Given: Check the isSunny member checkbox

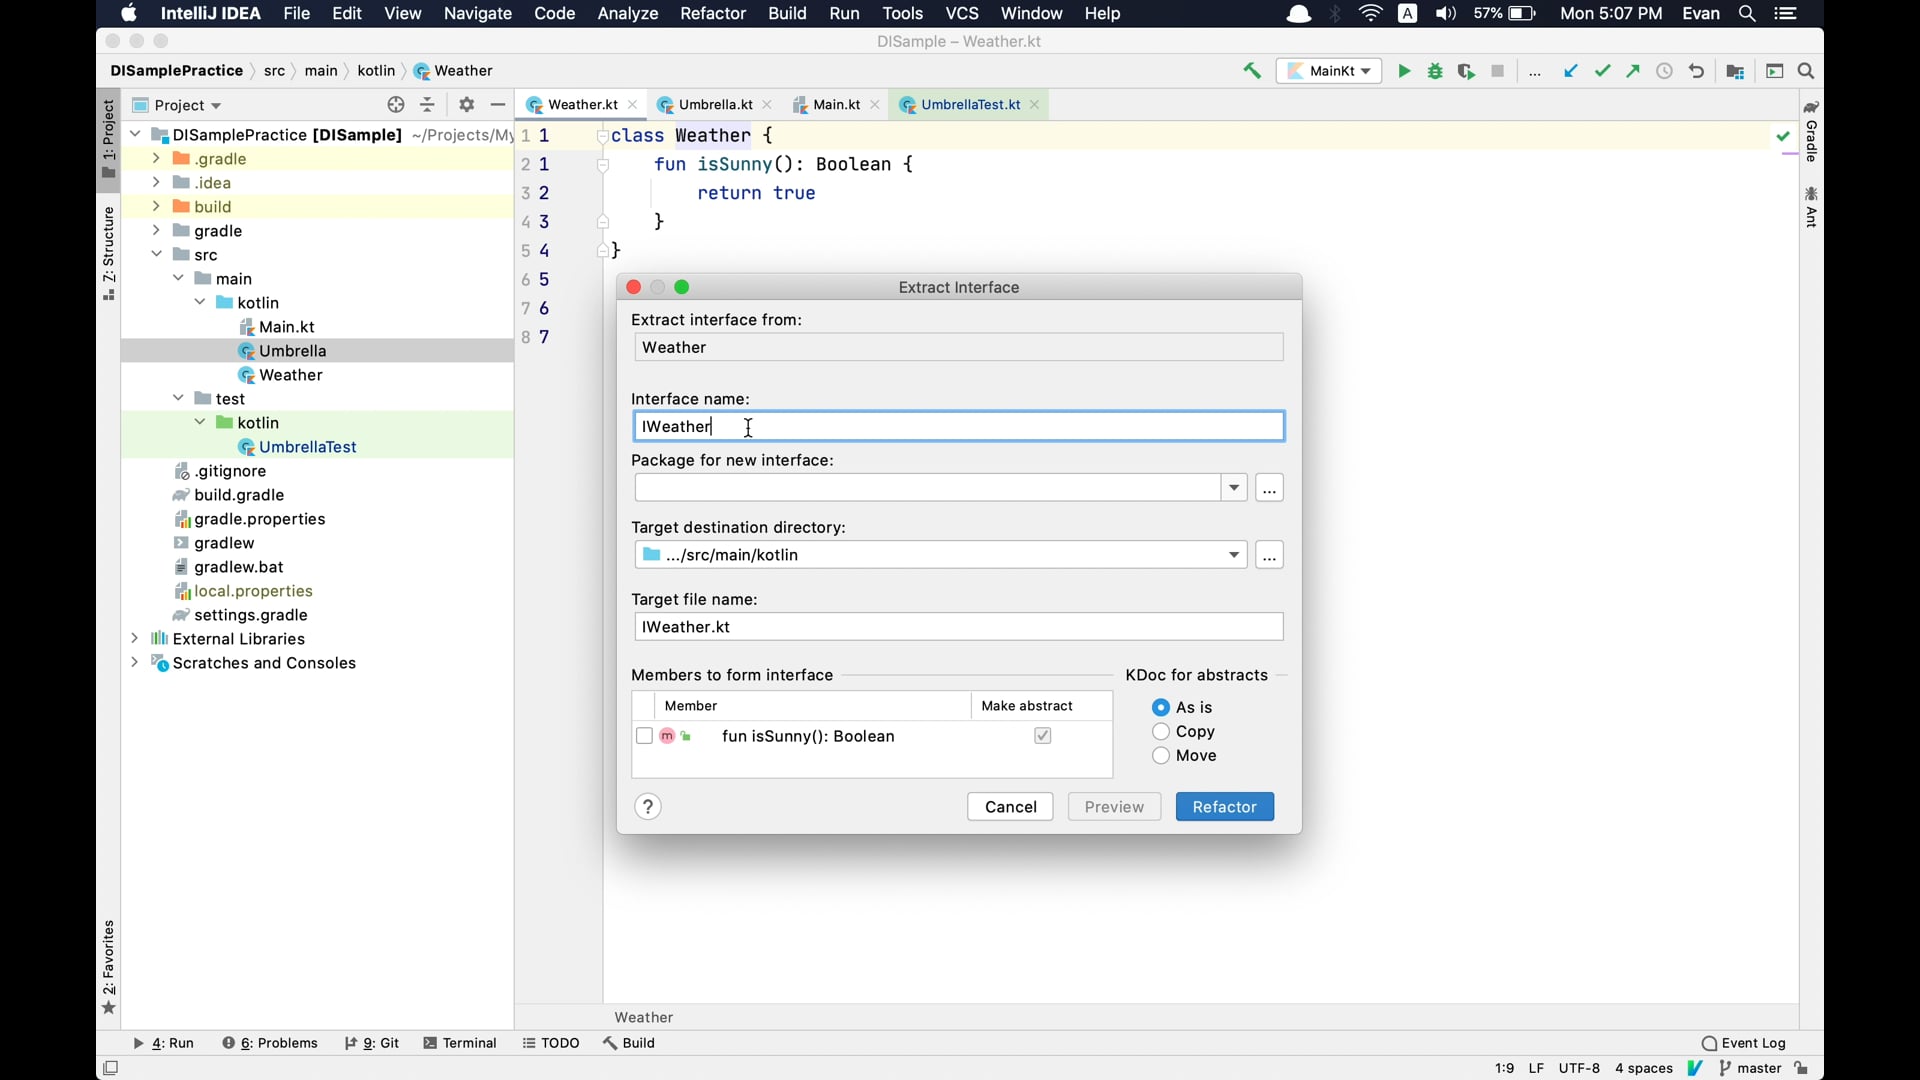Looking at the screenshot, I should (x=644, y=736).
